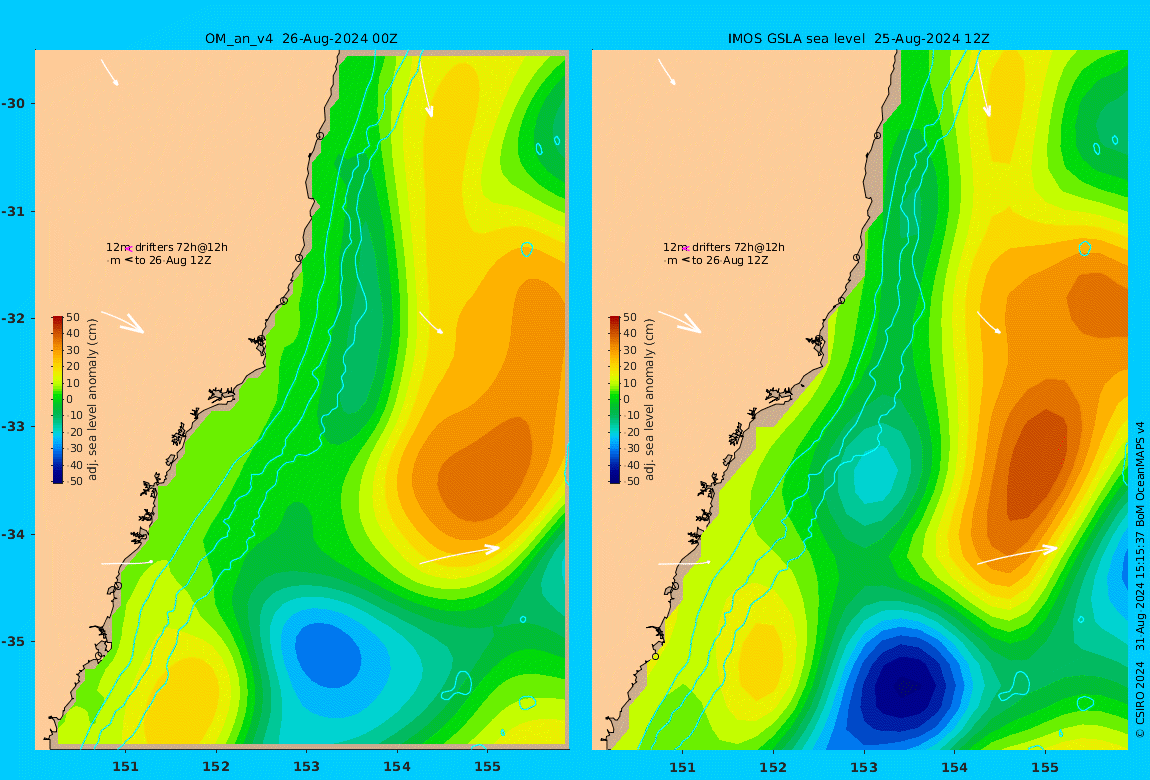Click longitude 151 under the left map
Screen dimensions: 1150x780
pyautogui.click(x=125, y=767)
